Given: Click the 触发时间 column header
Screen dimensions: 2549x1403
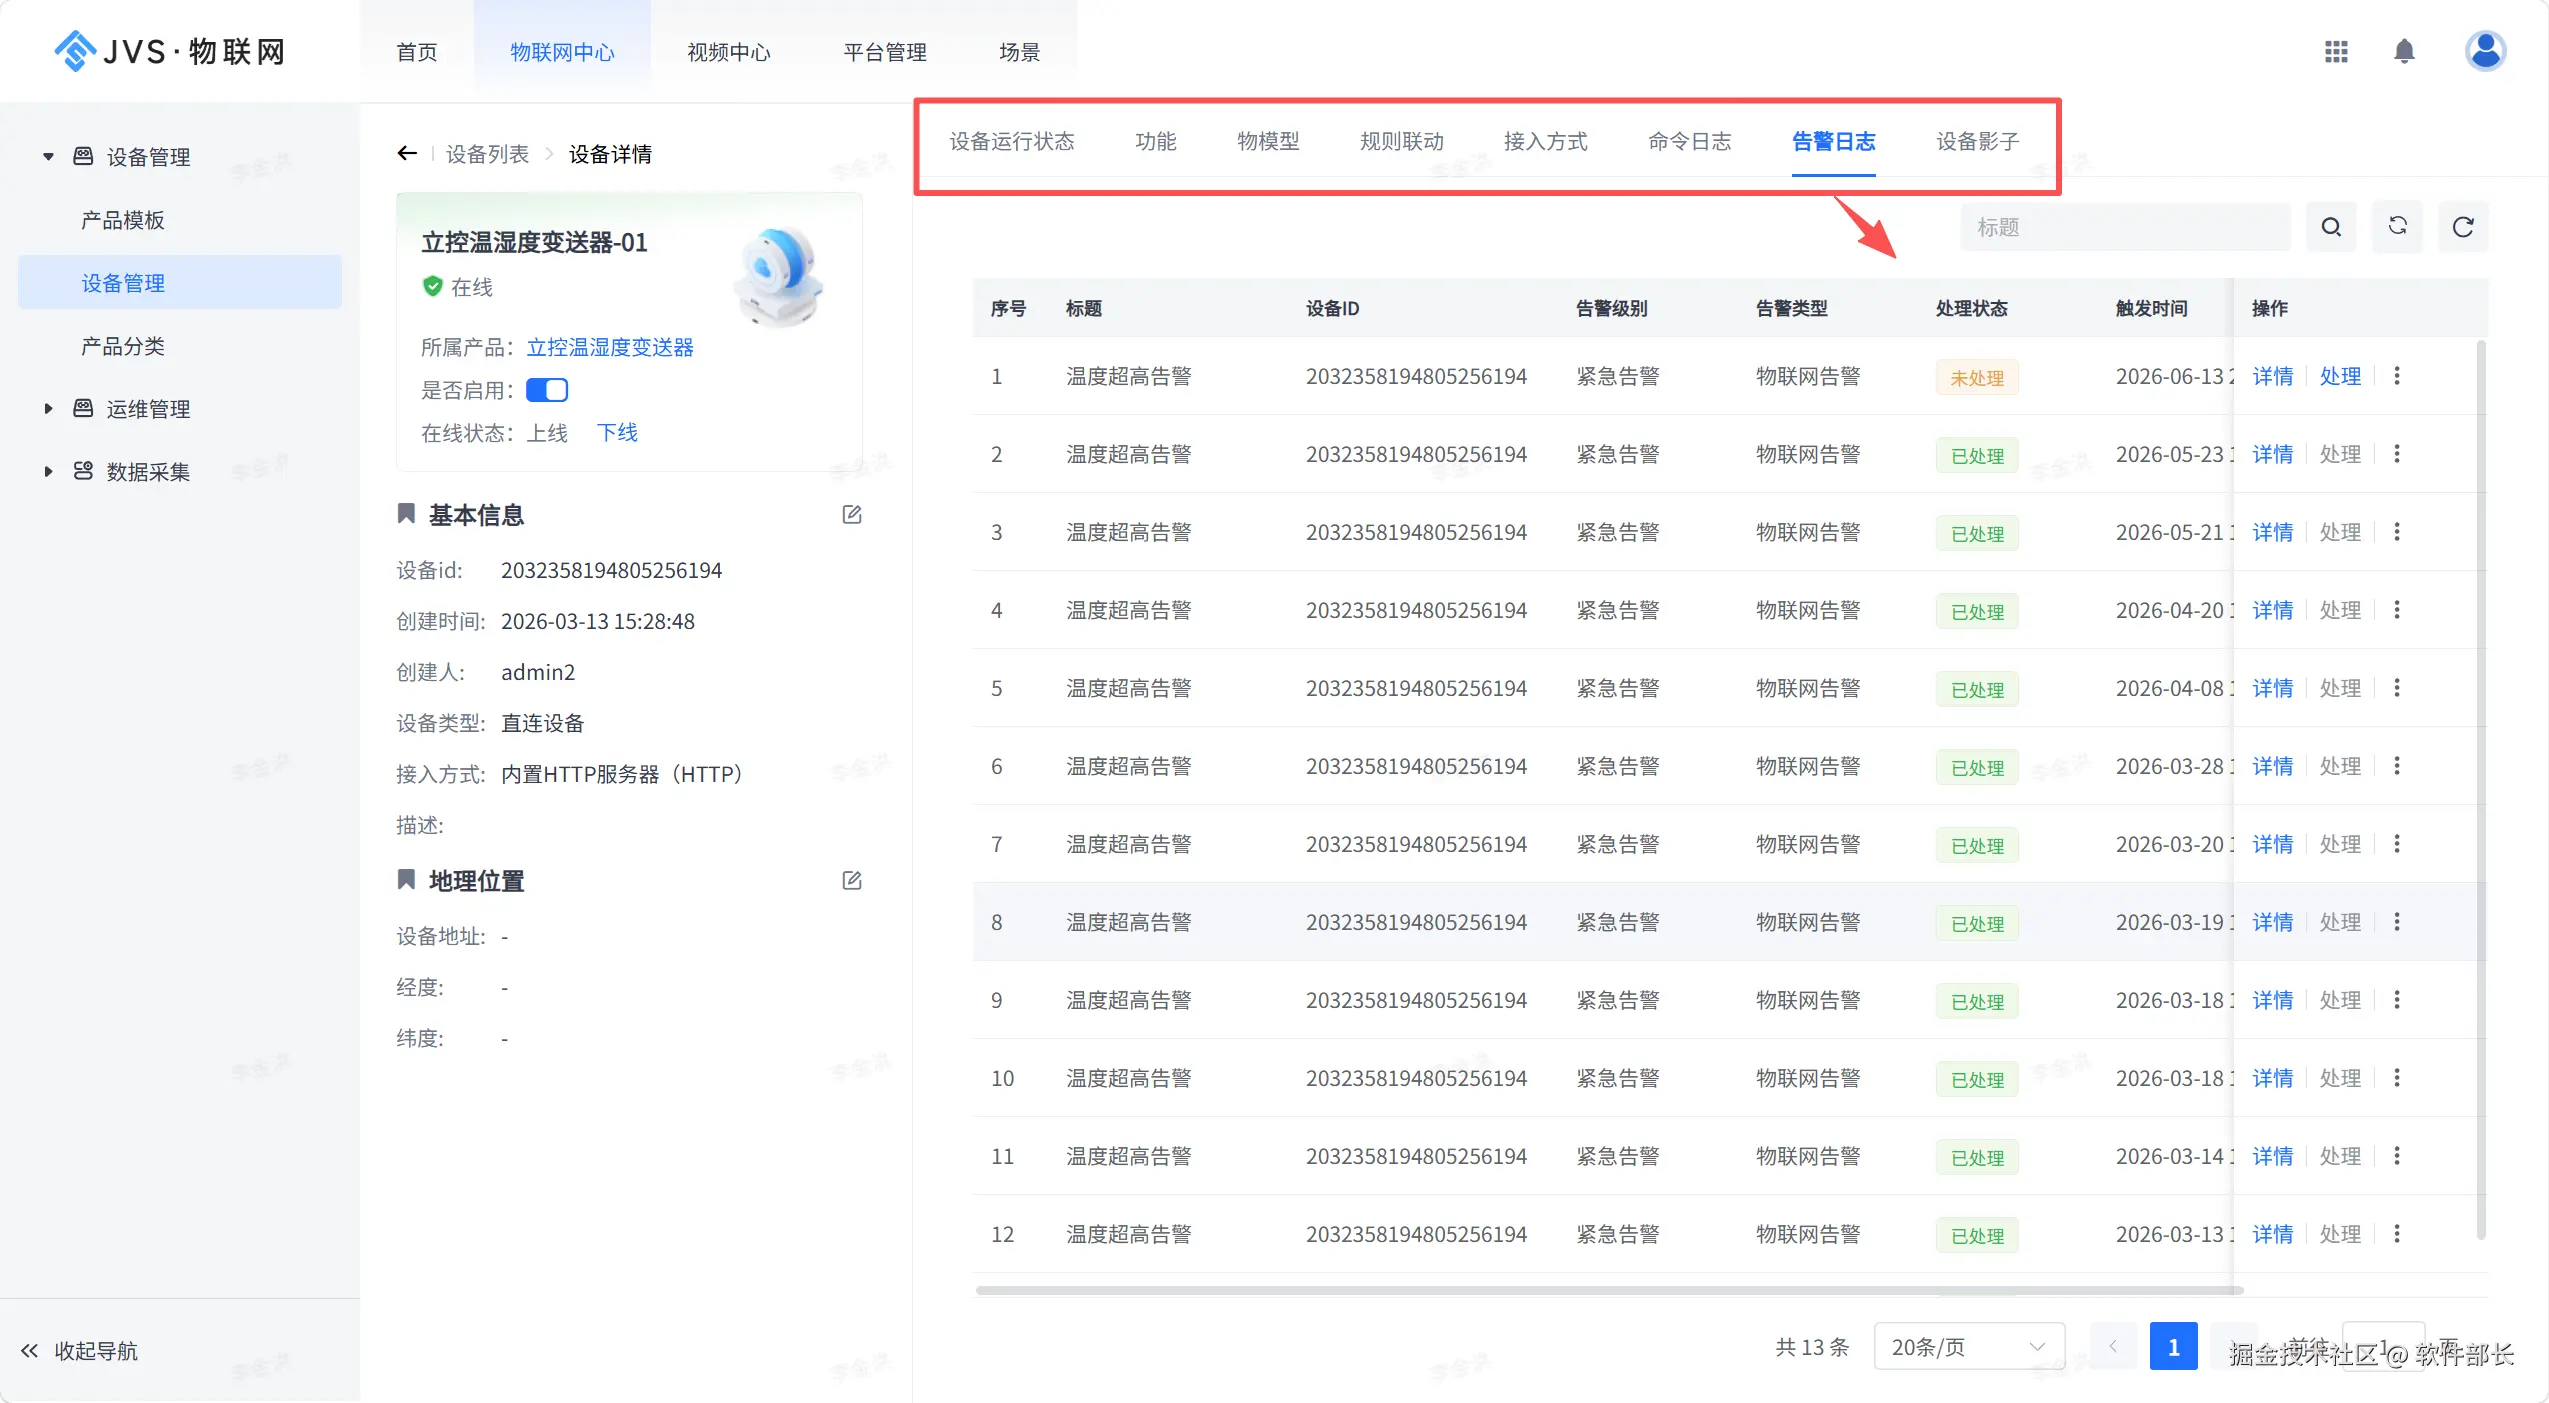Looking at the screenshot, I should pos(2151,308).
